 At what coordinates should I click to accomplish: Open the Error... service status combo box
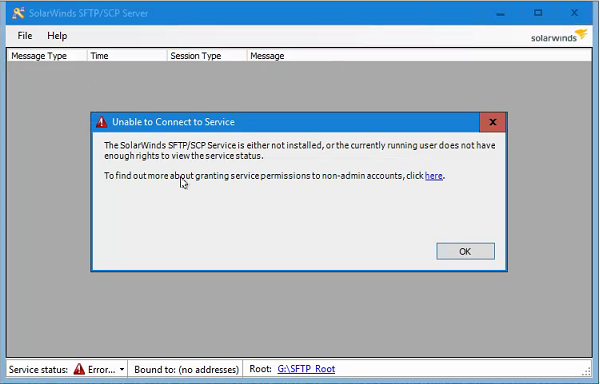pyautogui.click(x=99, y=369)
